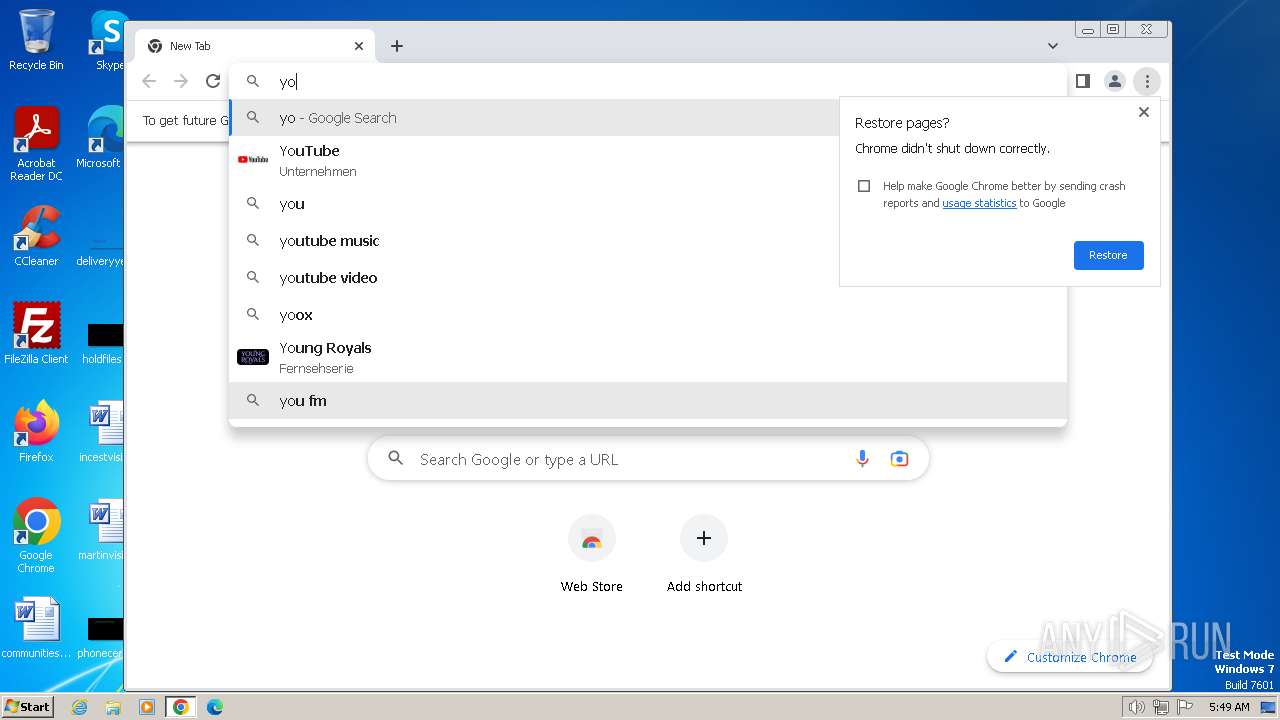The width and height of the screenshot is (1280, 720).
Task: Click the Restore button
Action: [1108, 255]
